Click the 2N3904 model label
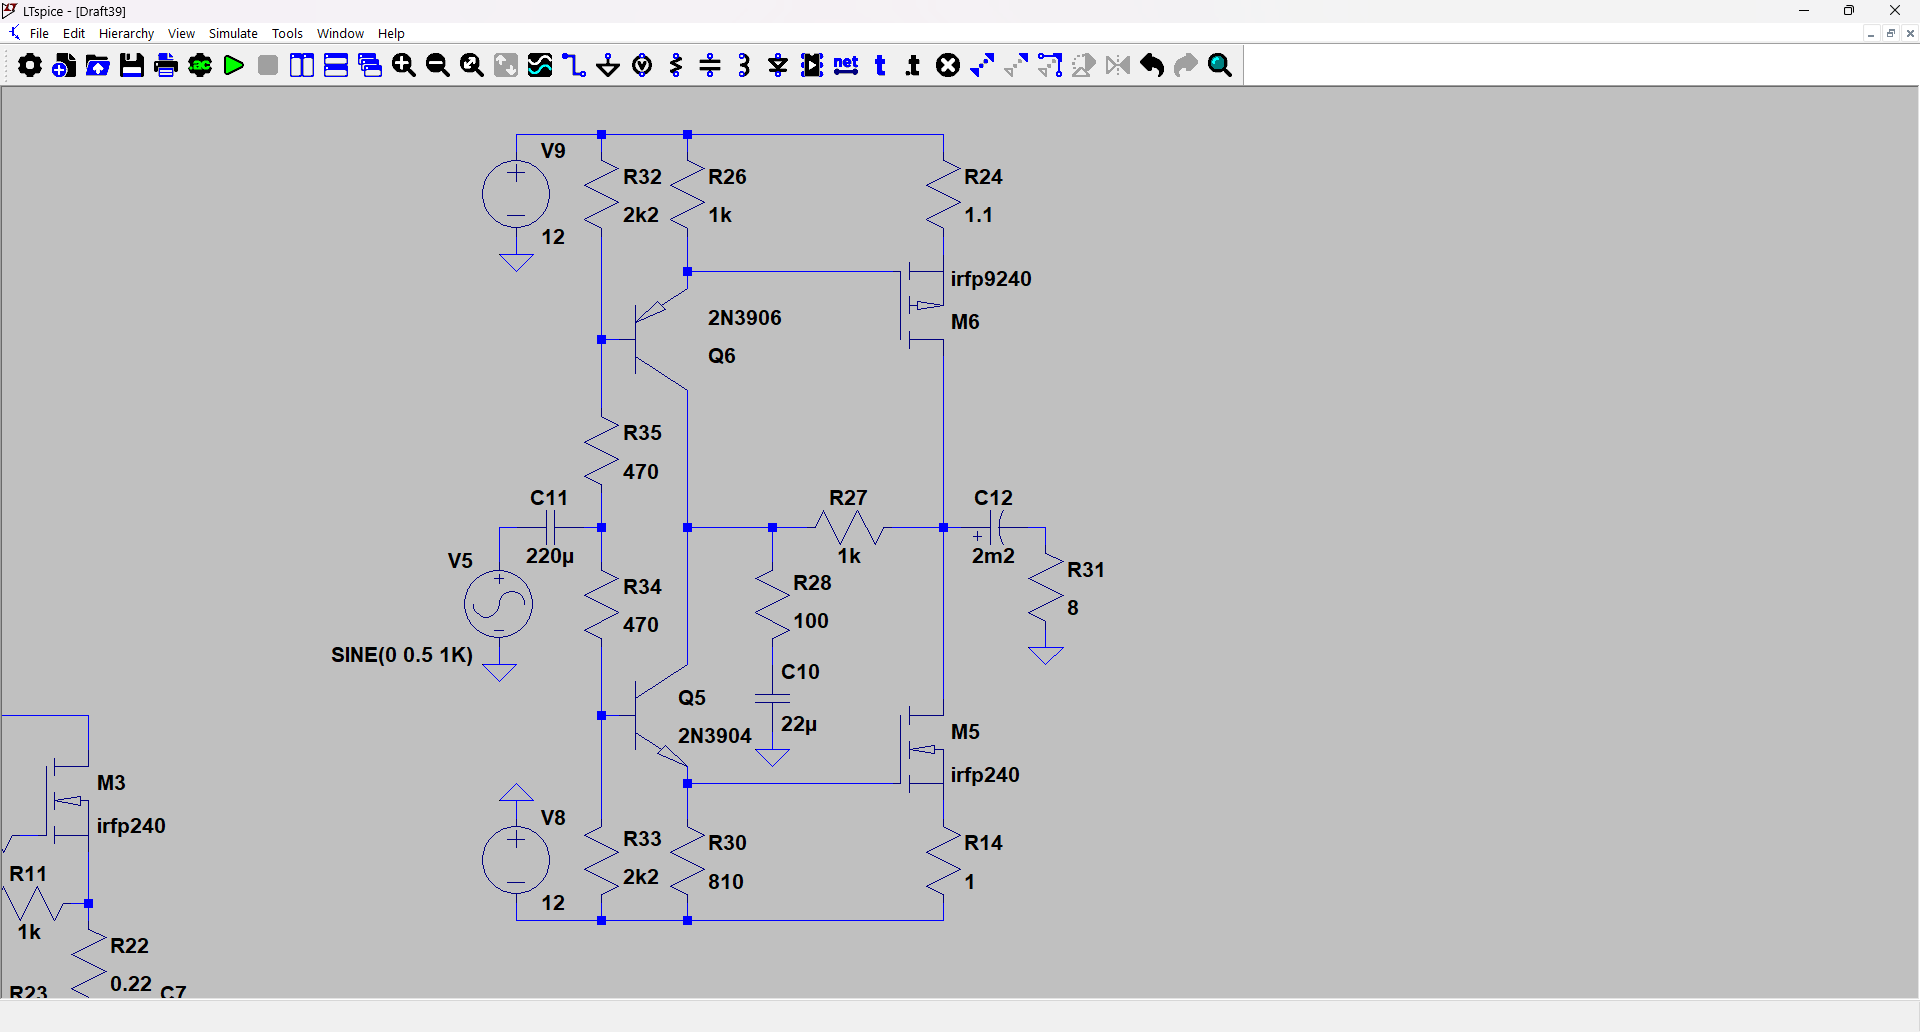 pos(714,736)
